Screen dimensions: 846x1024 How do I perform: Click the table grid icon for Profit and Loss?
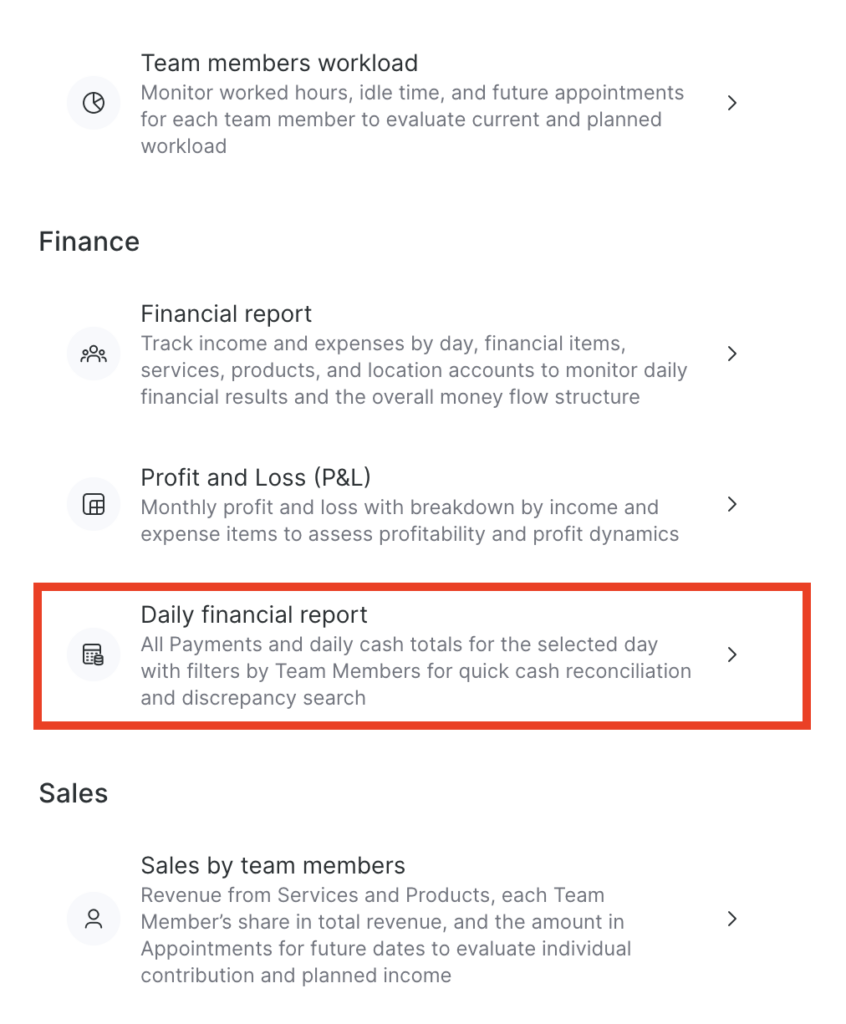pos(93,504)
